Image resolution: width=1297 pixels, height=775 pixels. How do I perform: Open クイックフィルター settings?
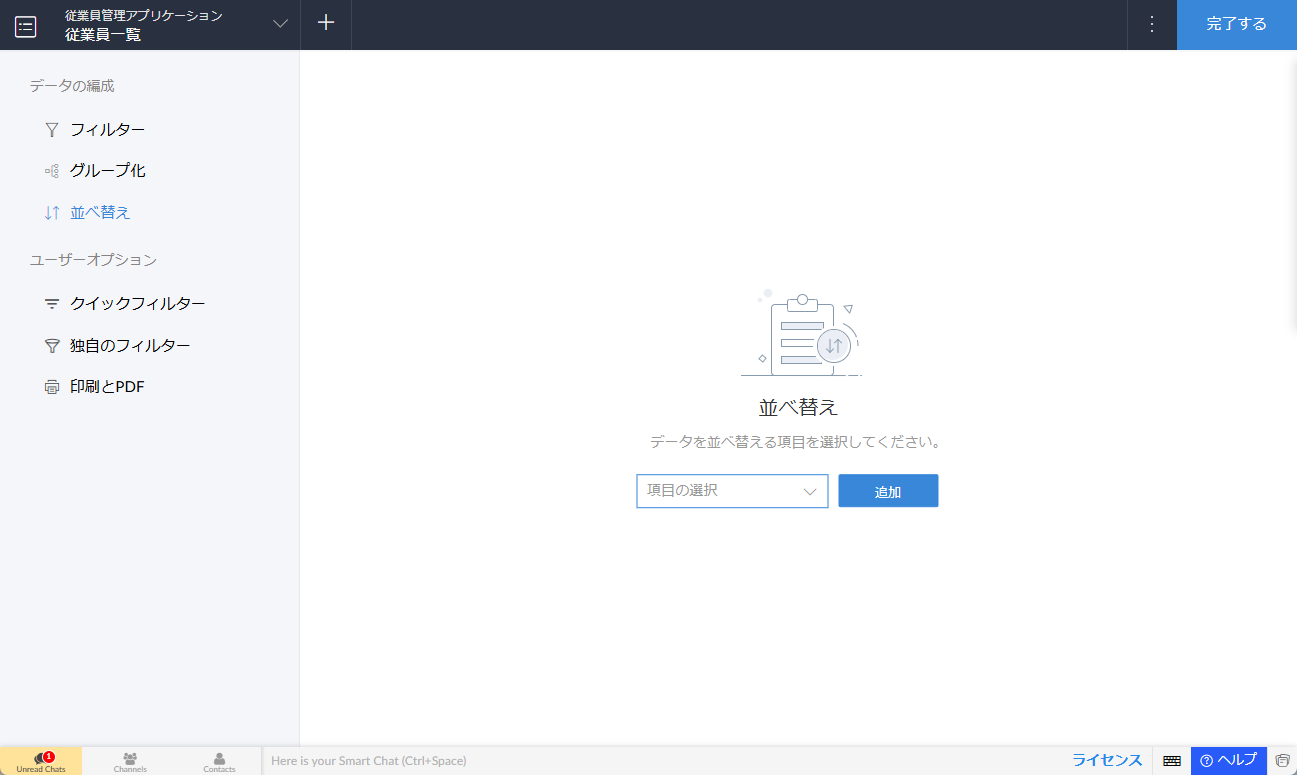pos(137,303)
